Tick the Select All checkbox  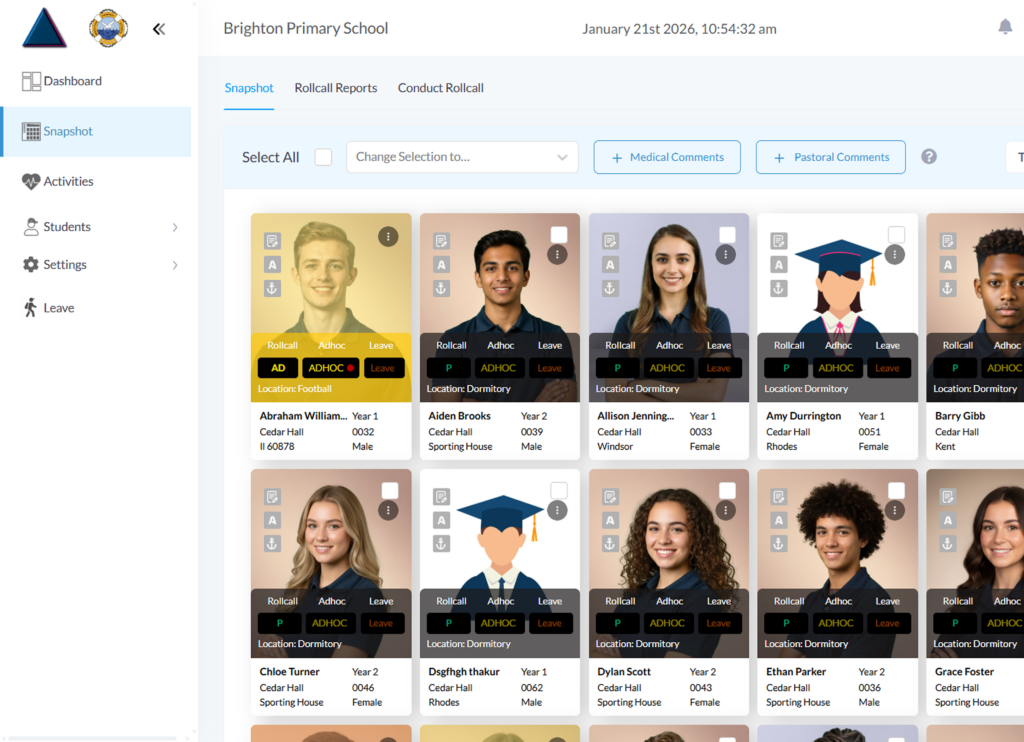click(x=323, y=157)
